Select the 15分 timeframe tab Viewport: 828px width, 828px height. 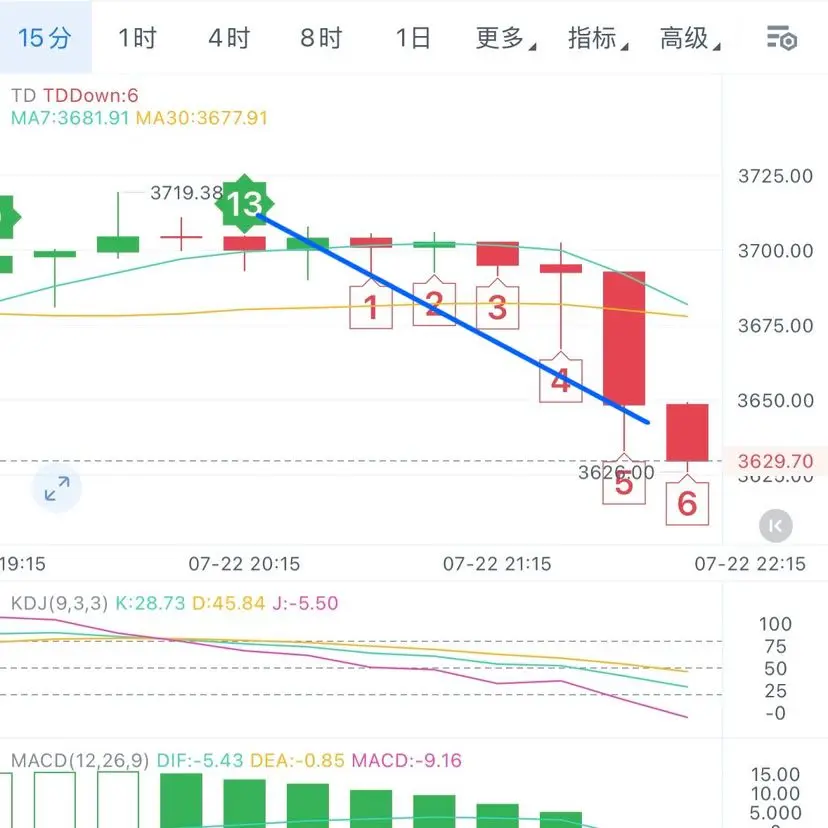click(x=45, y=38)
